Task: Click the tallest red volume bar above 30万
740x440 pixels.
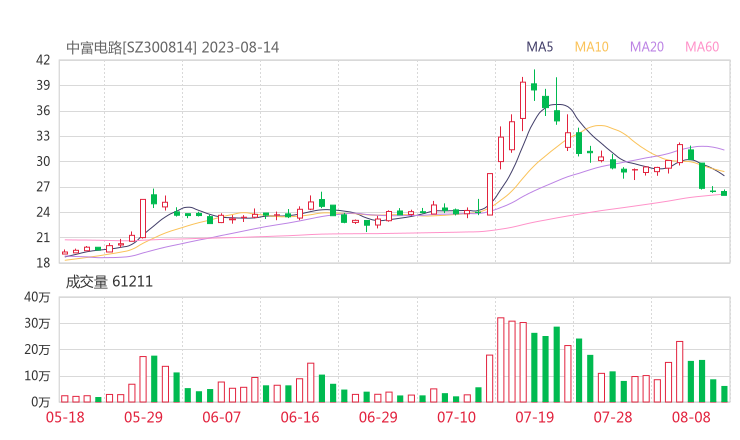Action: click(501, 360)
